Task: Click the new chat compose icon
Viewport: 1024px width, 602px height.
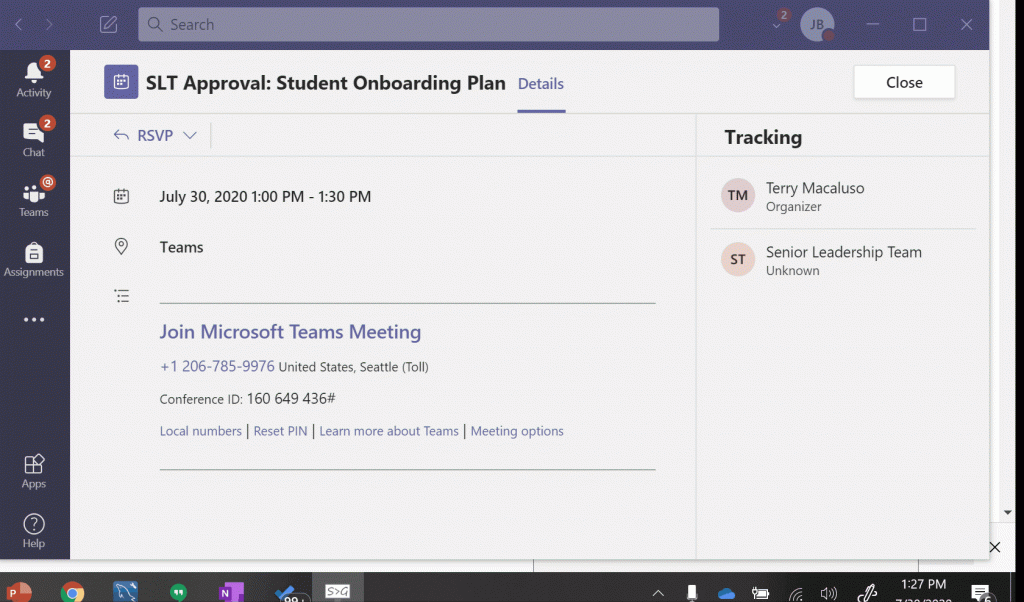Action: 108,24
